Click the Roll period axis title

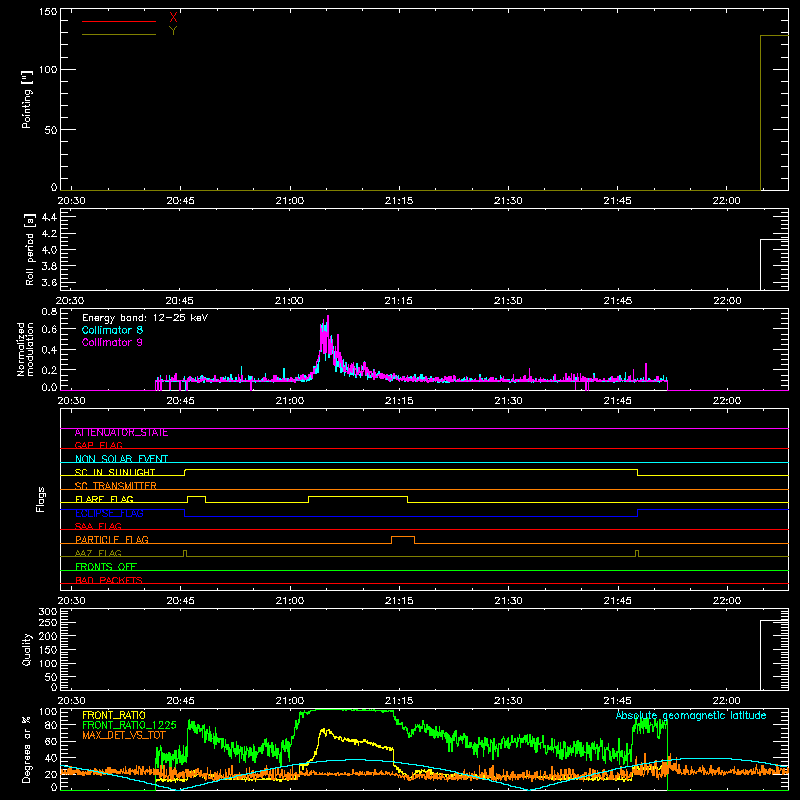[x=30, y=249]
